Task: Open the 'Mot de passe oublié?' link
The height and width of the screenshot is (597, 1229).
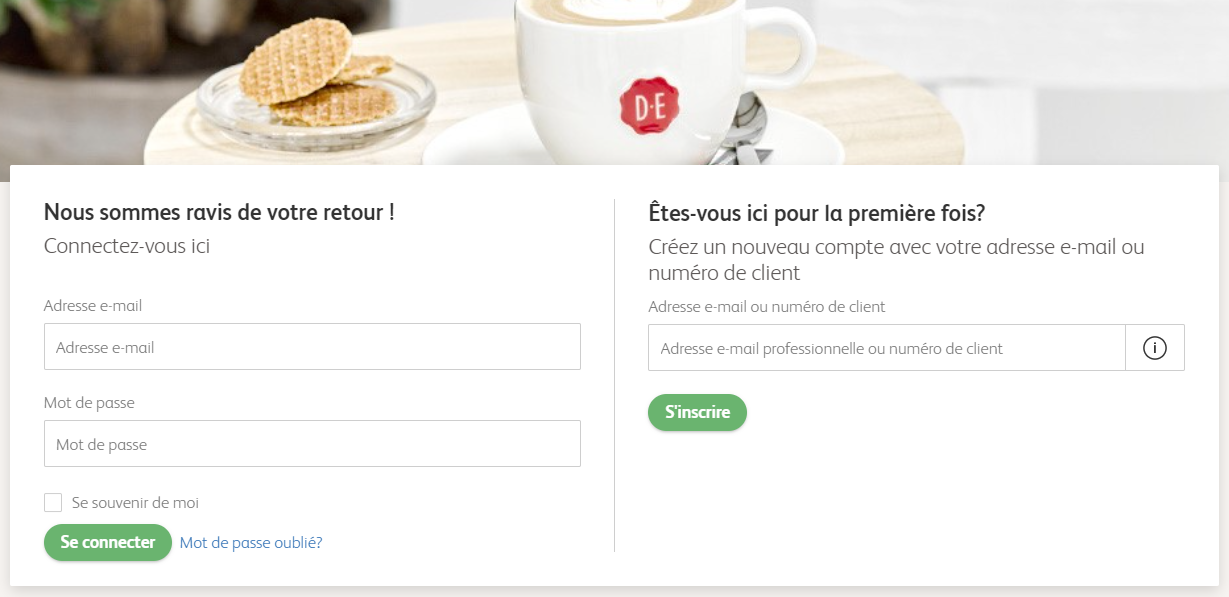Action: tap(251, 543)
